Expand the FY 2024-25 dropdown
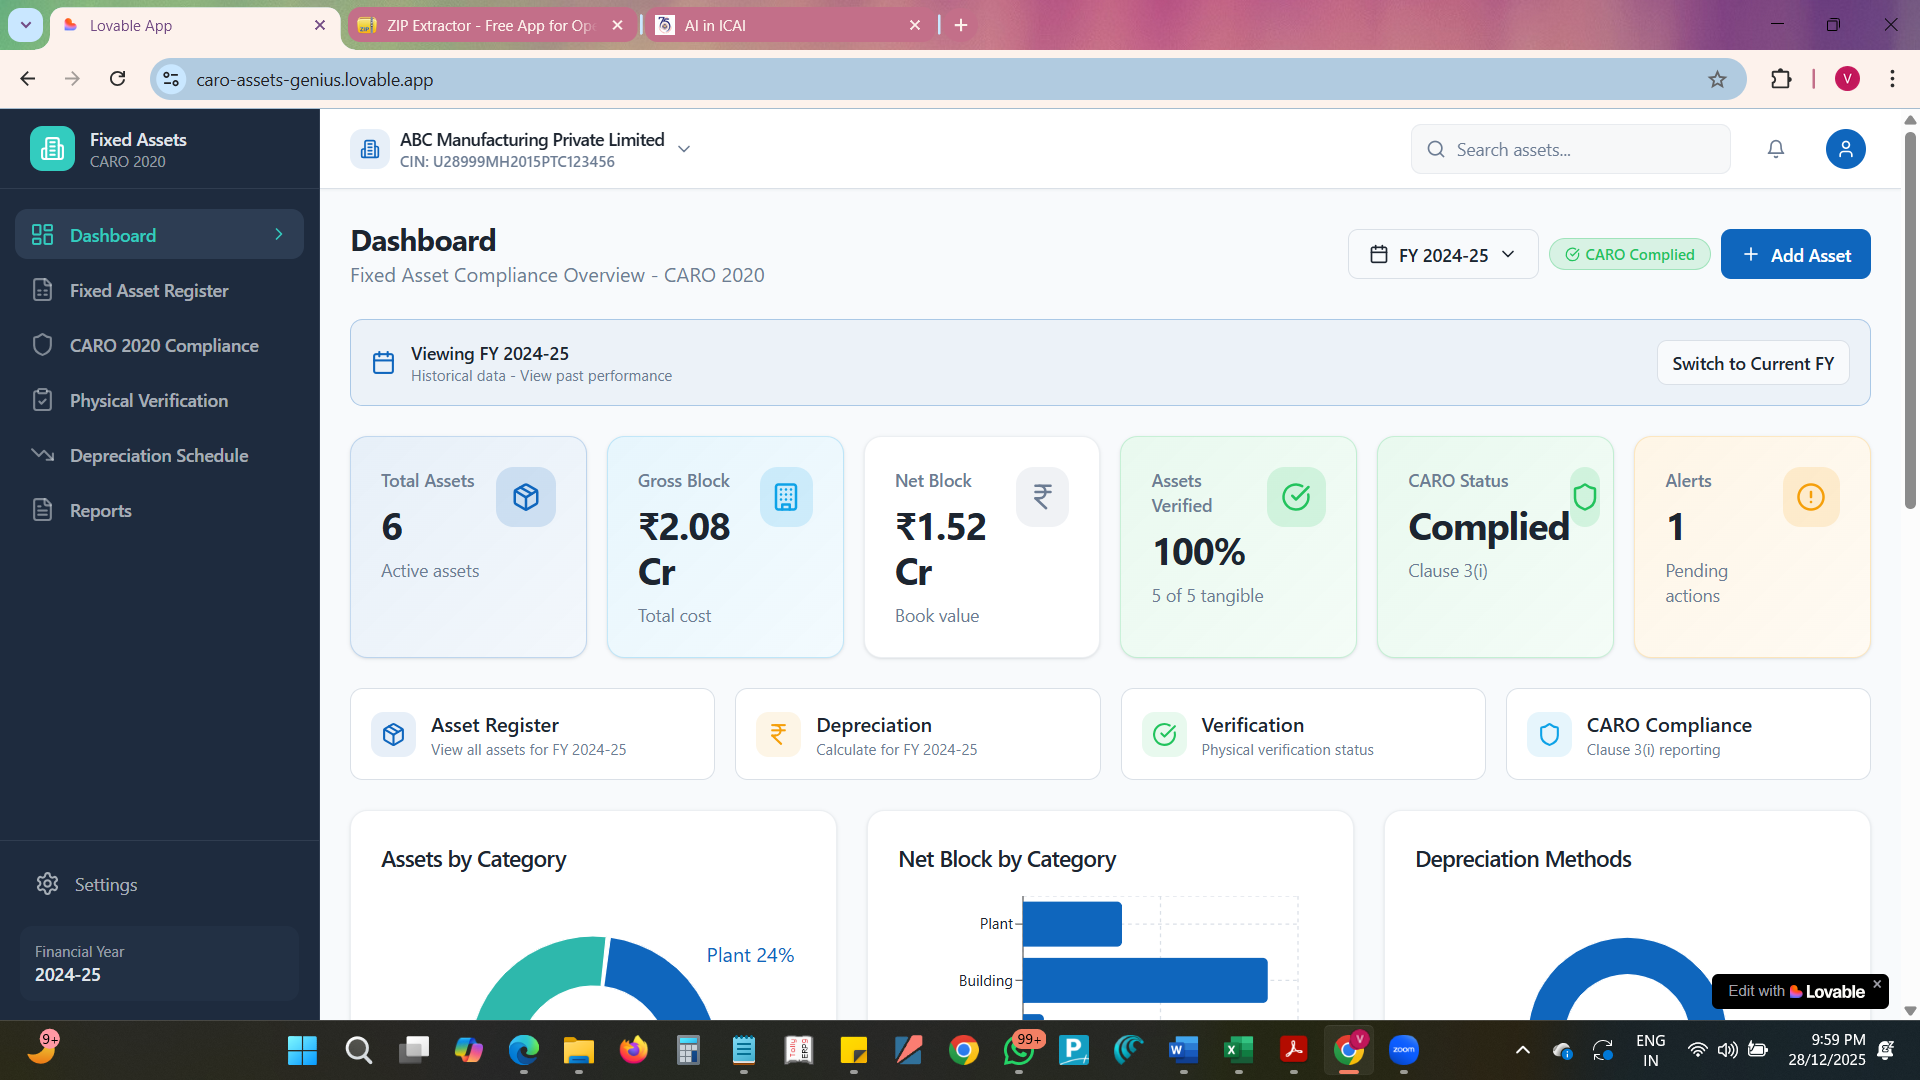Viewport: 1920px width, 1080px height. point(1442,255)
